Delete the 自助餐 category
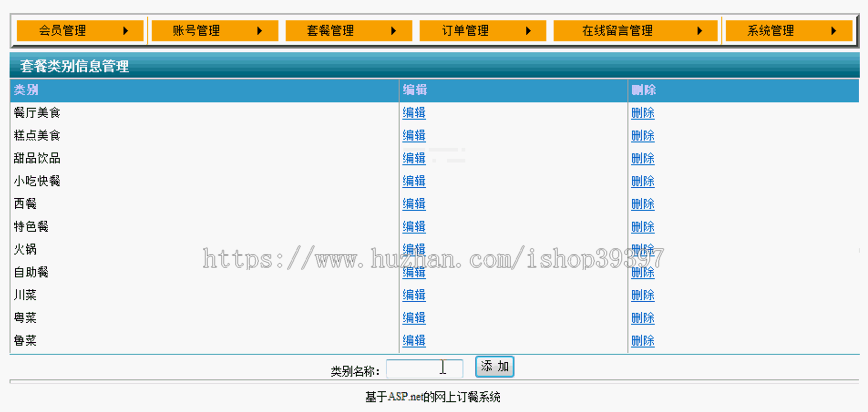The width and height of the screenshot is (868, 412). pos(643,272)
